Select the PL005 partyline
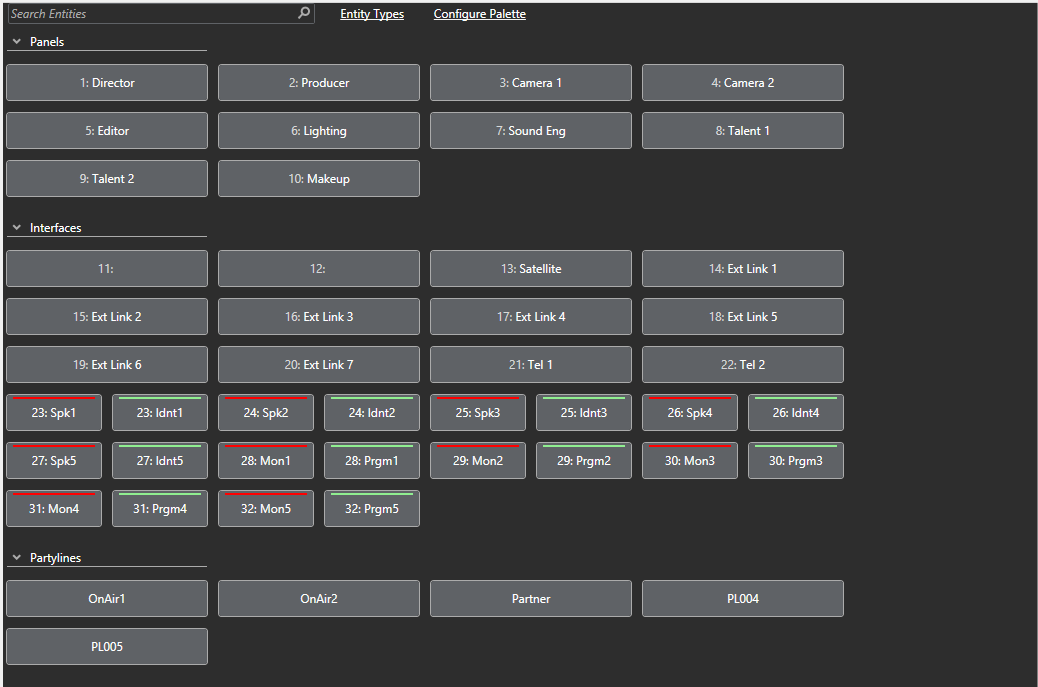 [107, 647]
